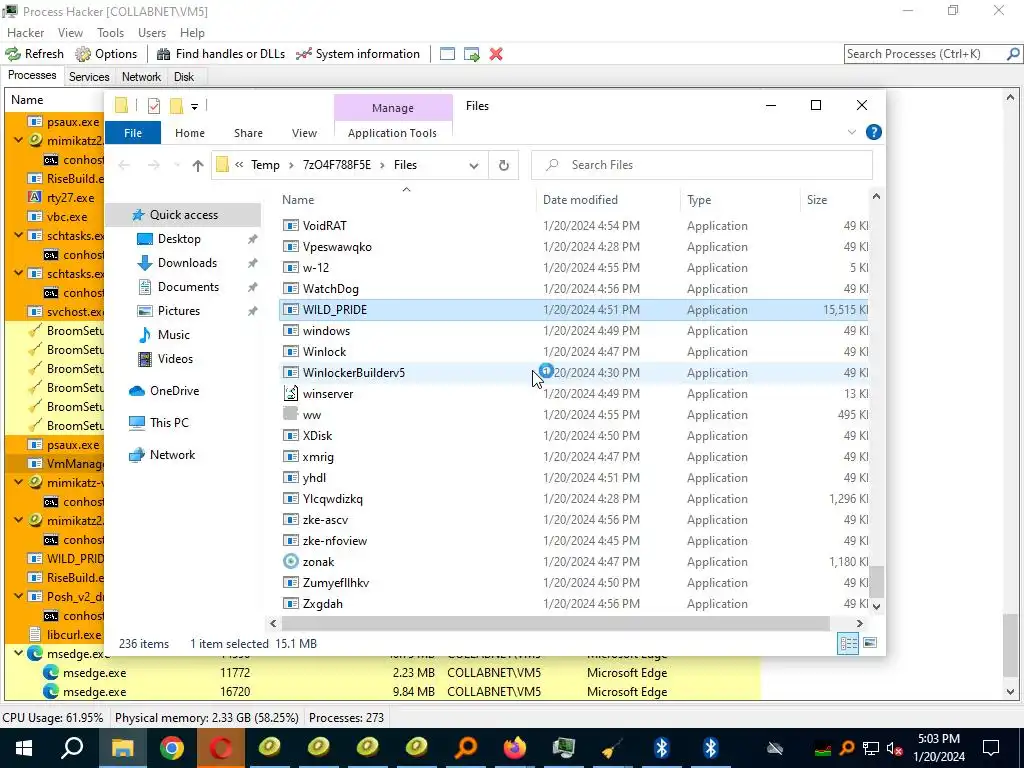The width and height of the screenshot is (1024, 768).
Task: Select This PC in navigation pane
Action: [168, 423]
